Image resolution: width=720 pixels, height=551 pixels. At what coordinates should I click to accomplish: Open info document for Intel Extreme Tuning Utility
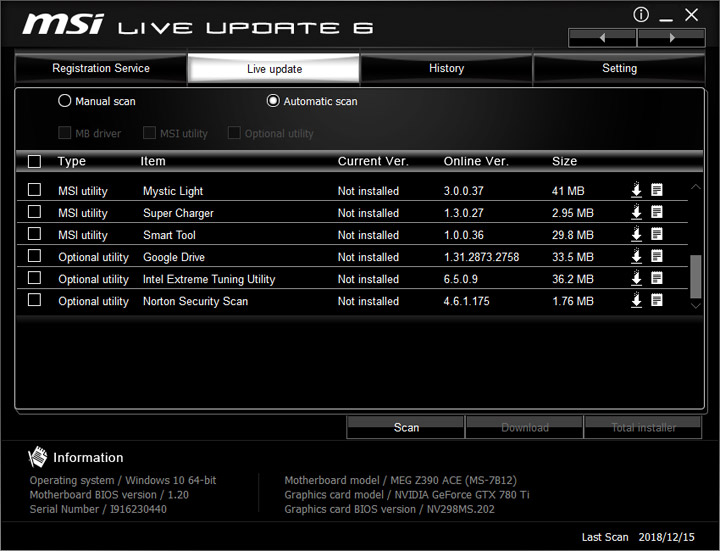coord(657,278)
